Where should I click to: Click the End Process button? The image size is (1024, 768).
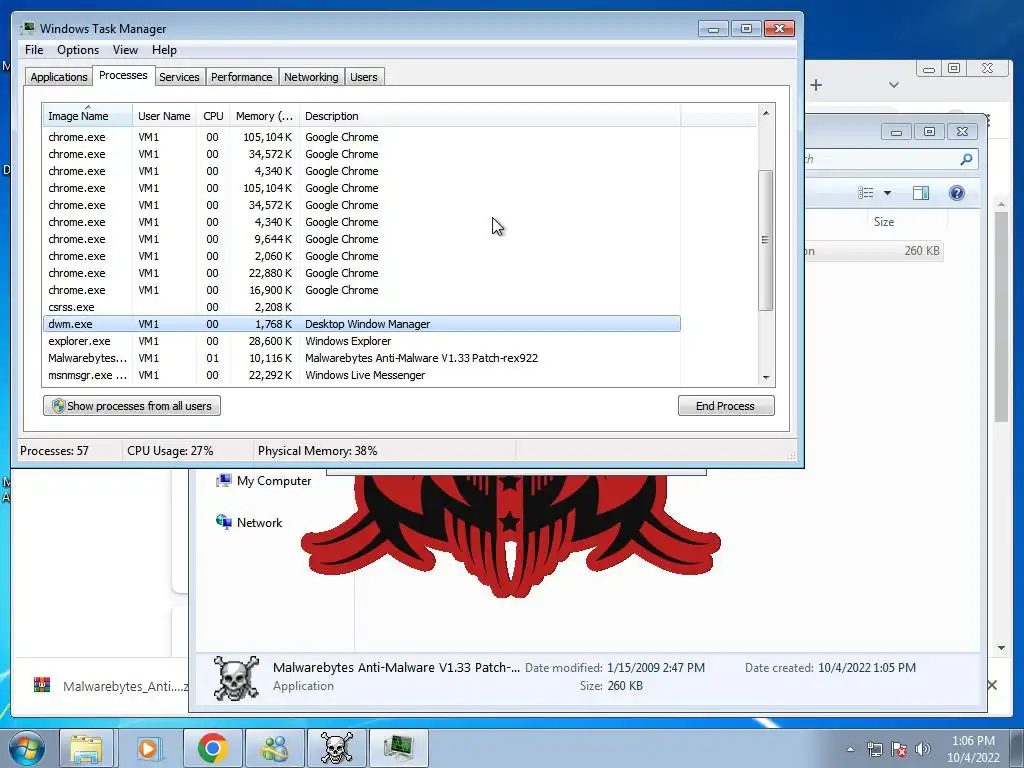coord(726,406)
